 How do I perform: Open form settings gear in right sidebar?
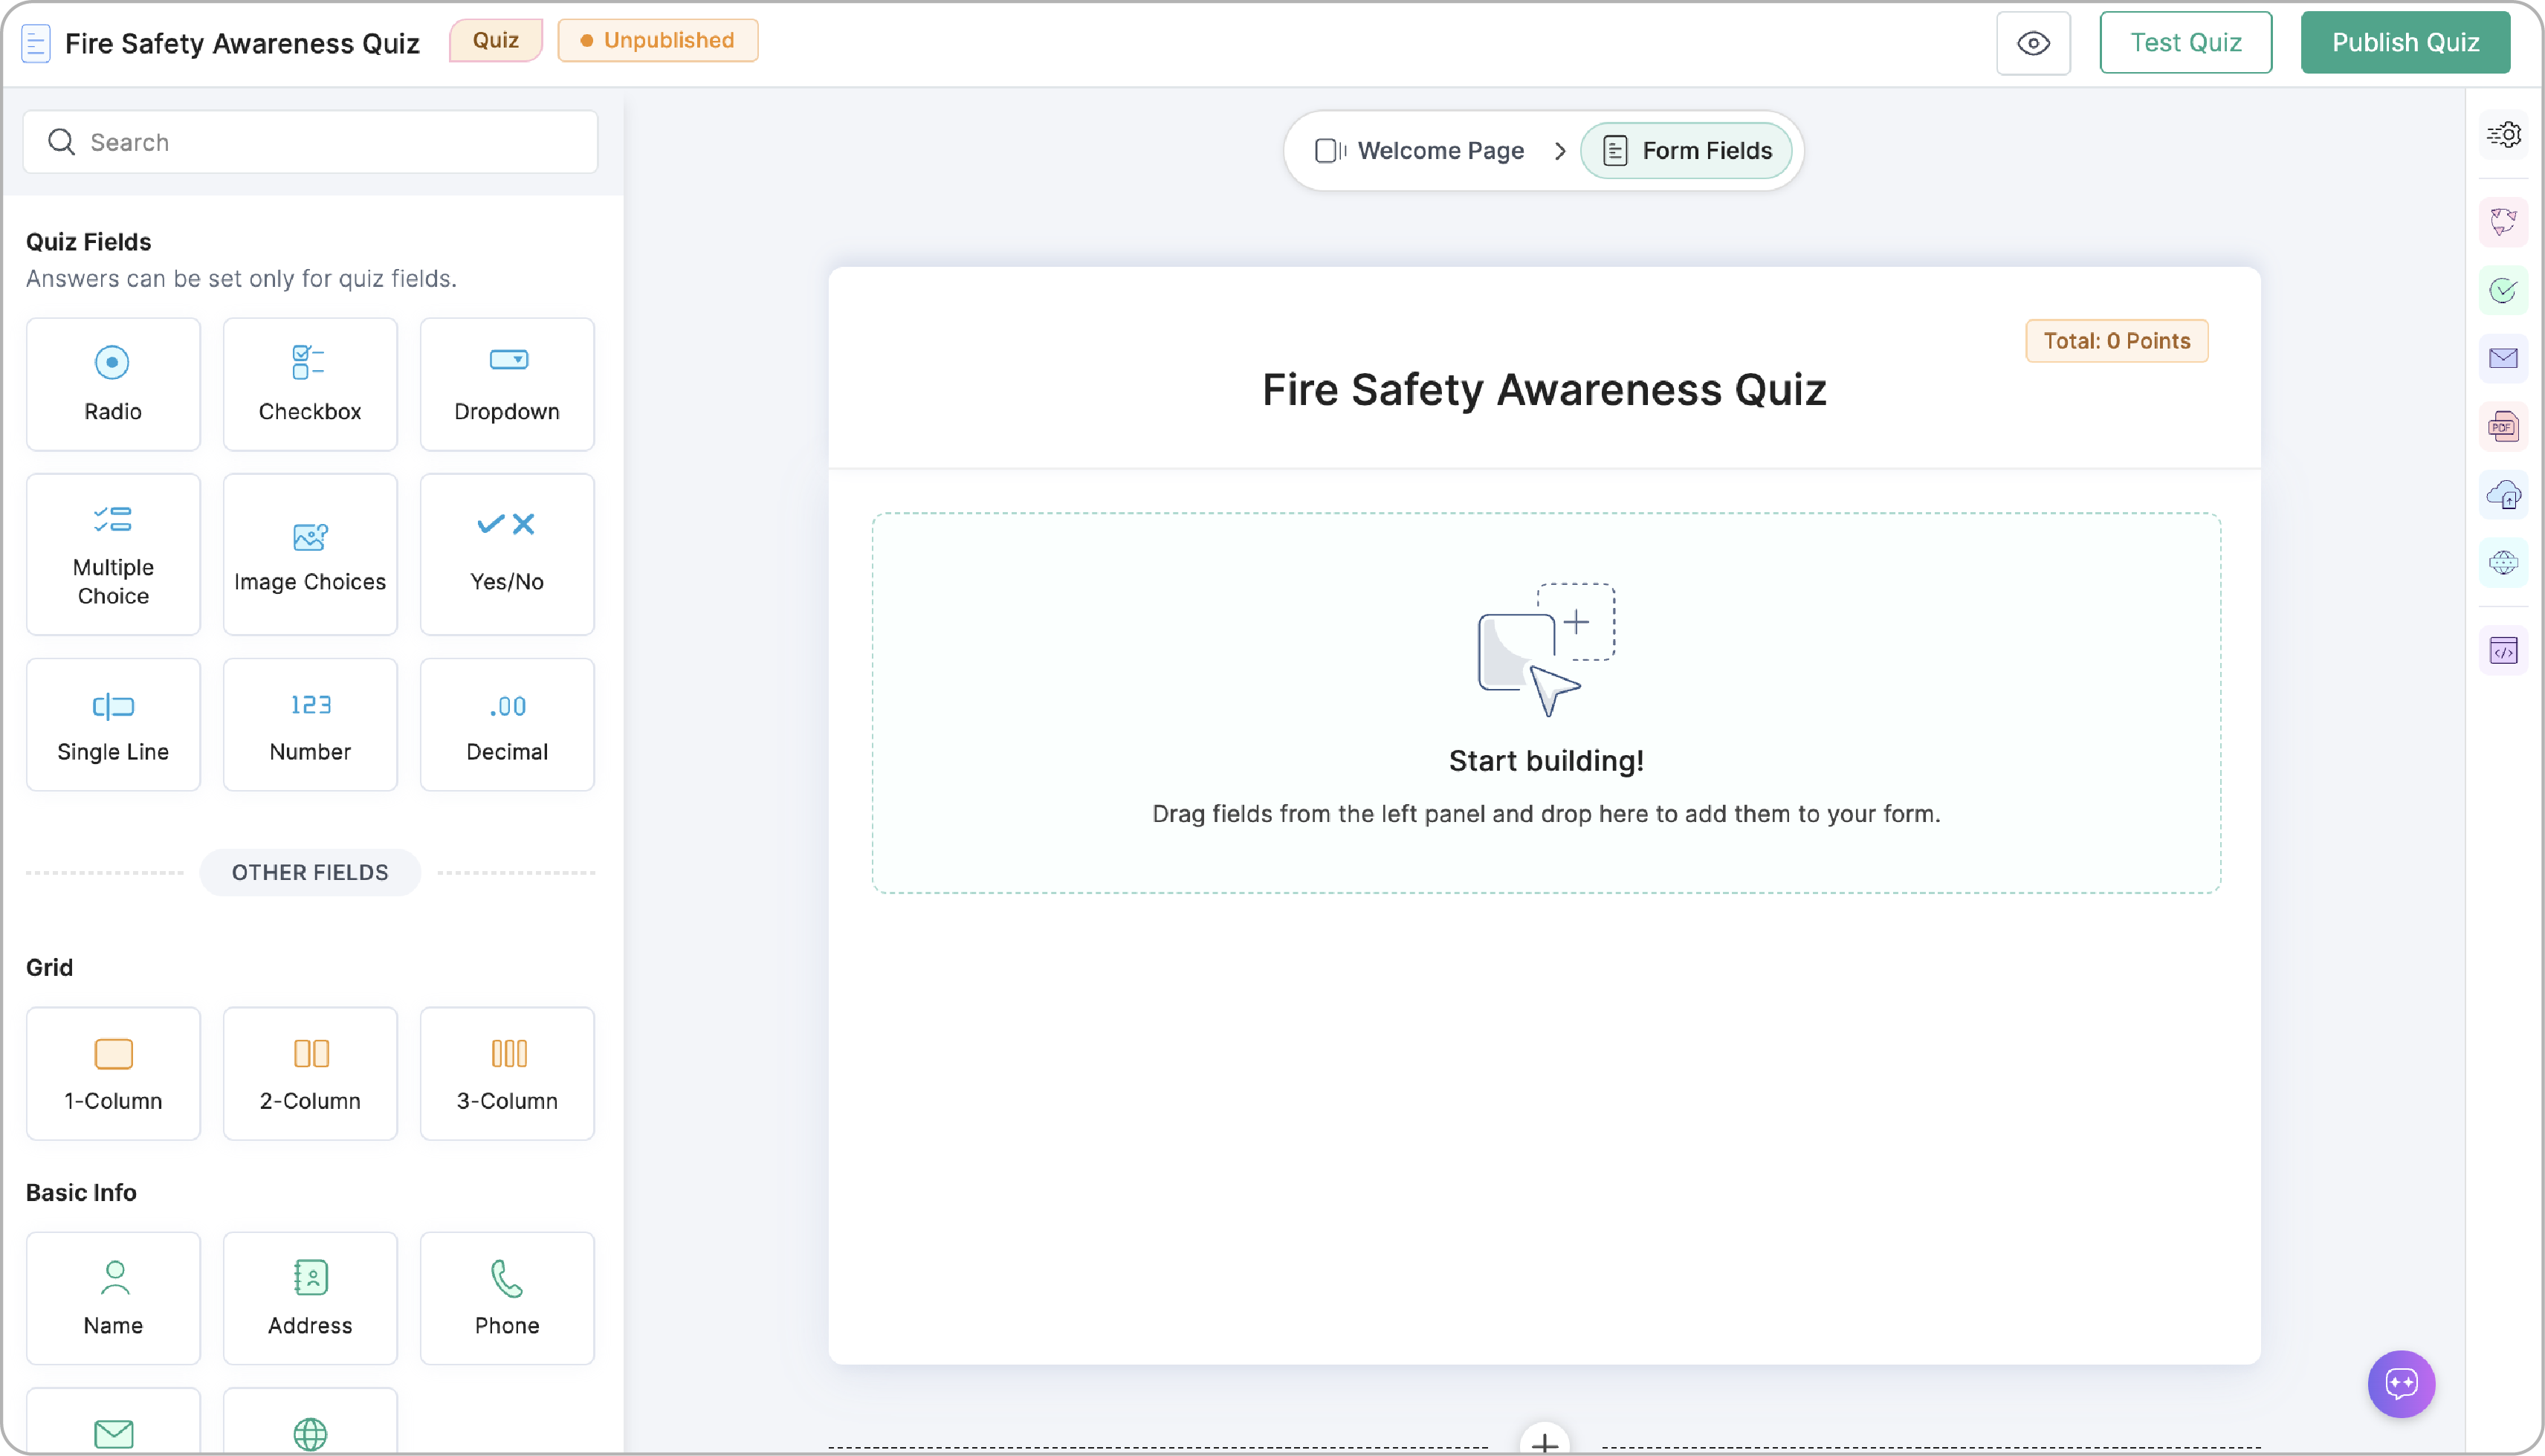(2504, 134)
